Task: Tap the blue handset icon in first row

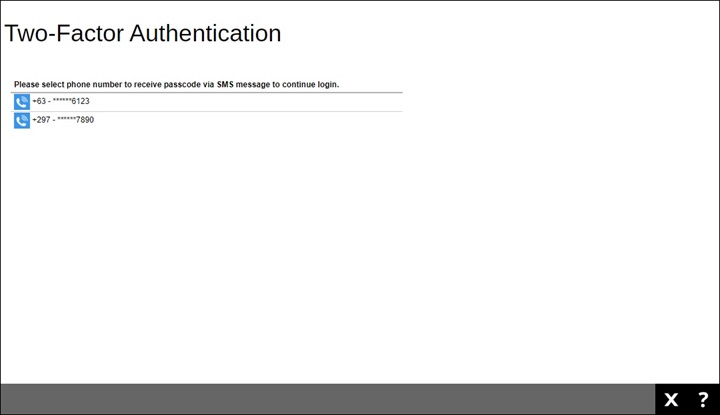Action: click(x=22, y=102)
